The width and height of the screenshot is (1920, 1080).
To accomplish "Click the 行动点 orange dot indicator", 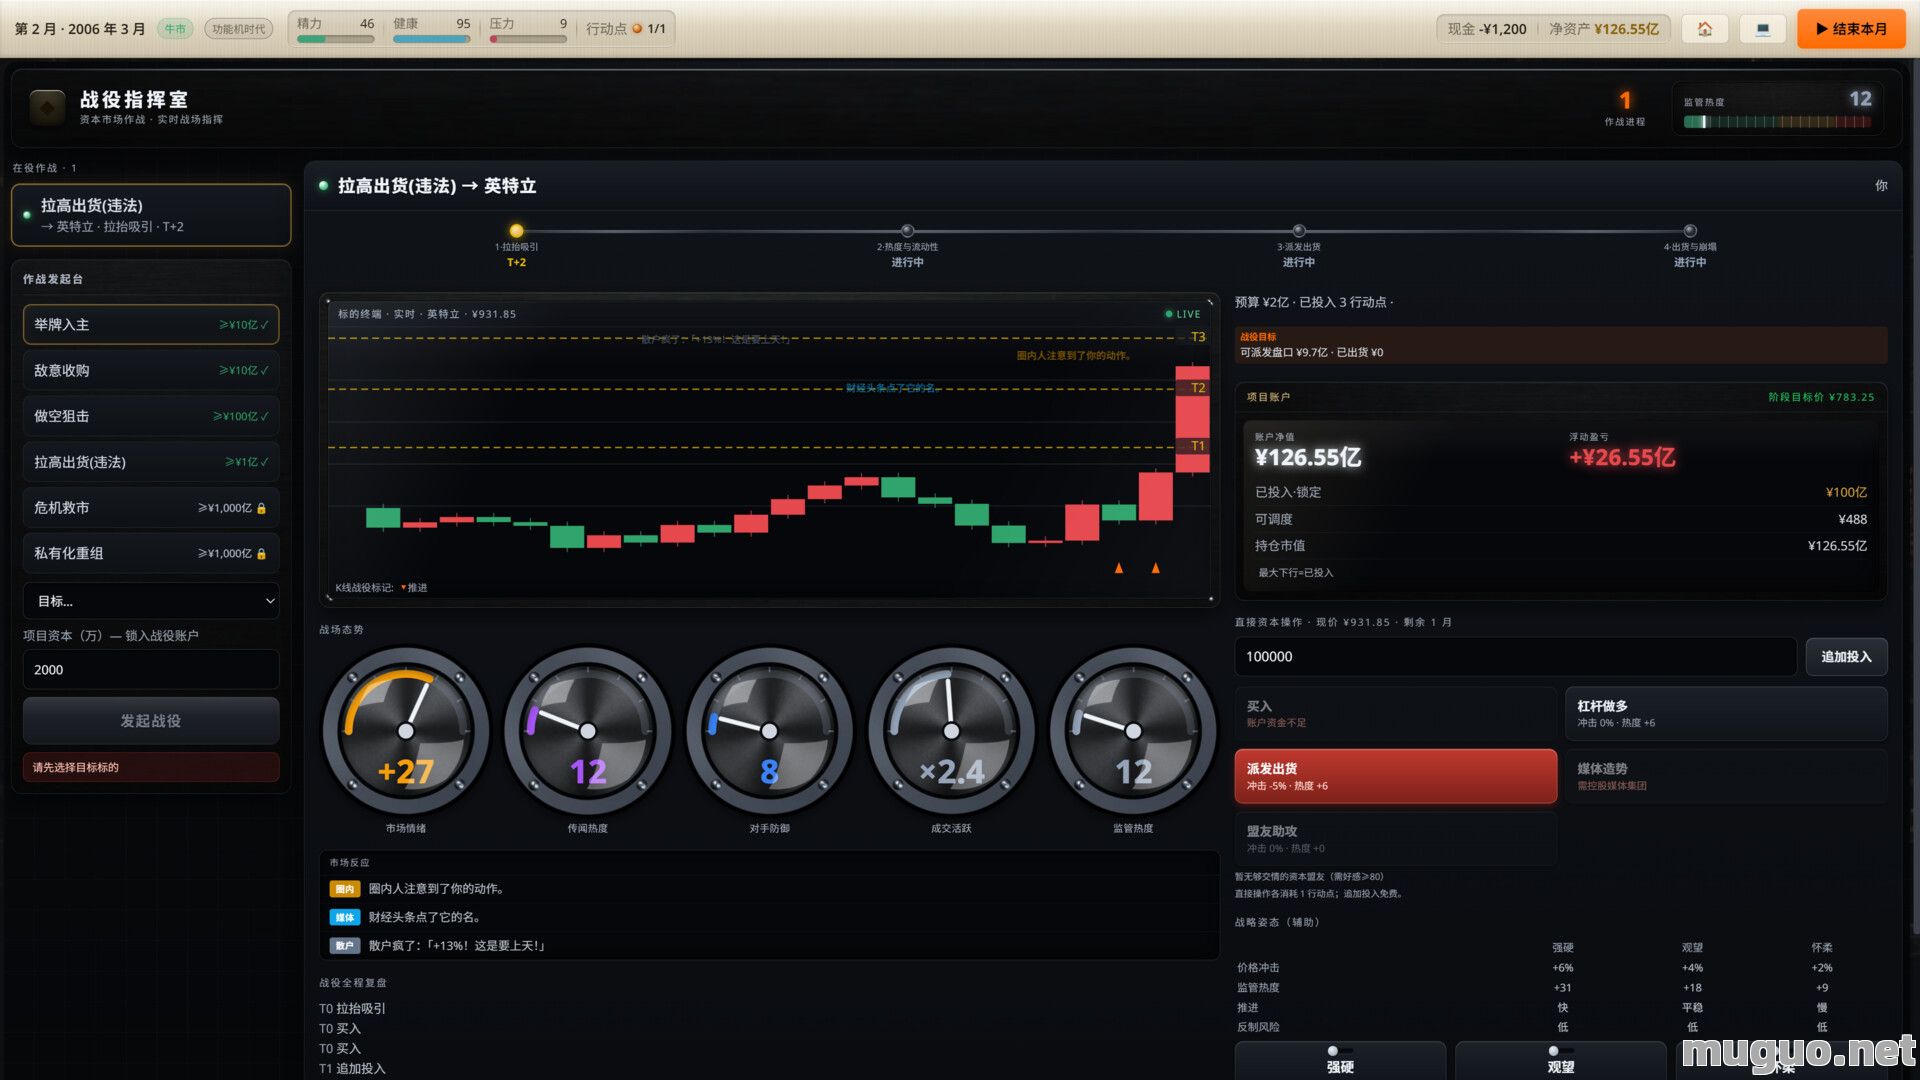I will pos(637,29).
